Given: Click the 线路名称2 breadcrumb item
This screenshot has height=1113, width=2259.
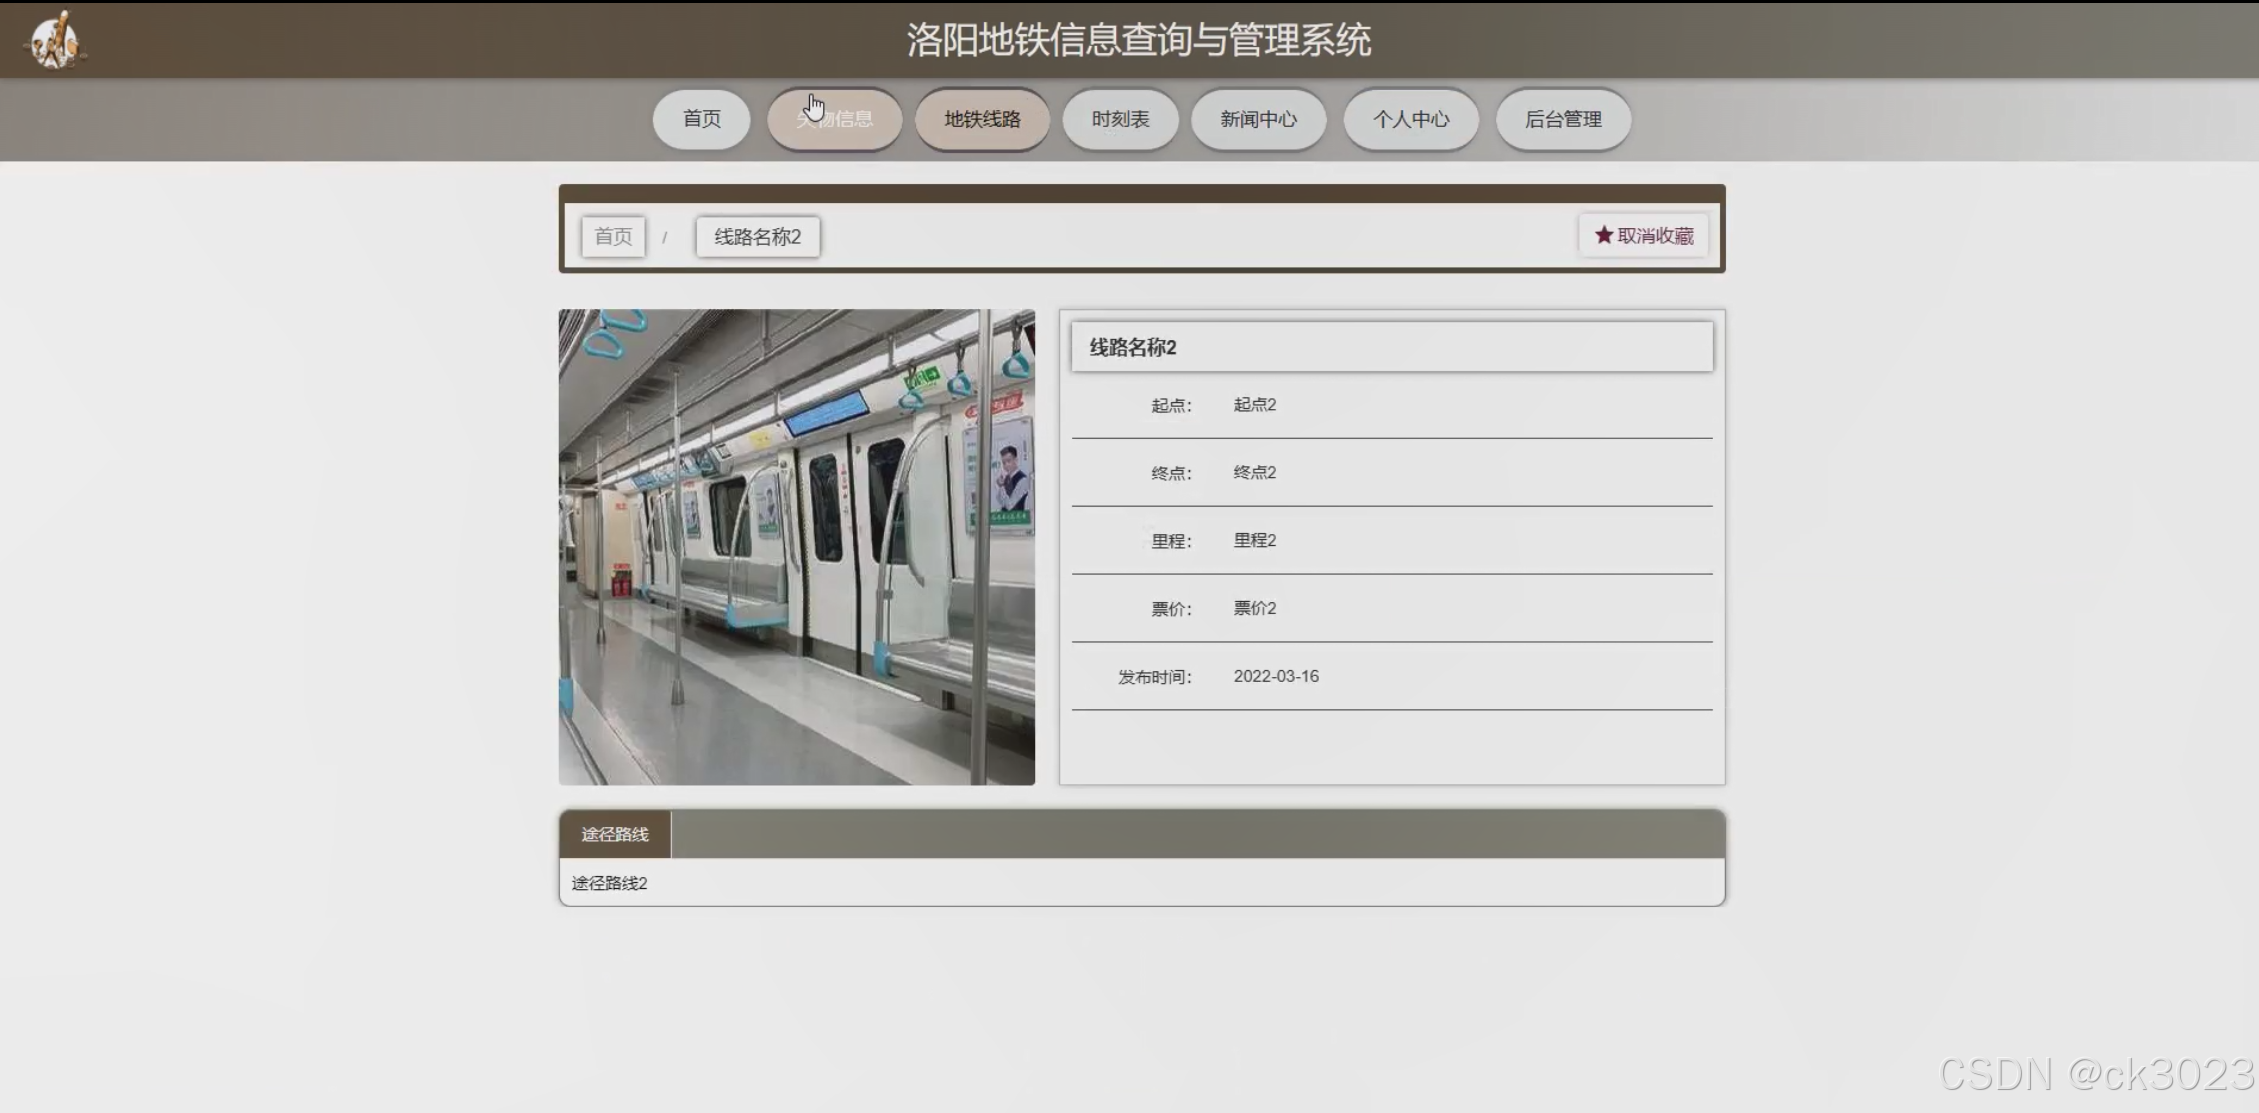Looking at the screenshot, I should [x=757, y=237].
